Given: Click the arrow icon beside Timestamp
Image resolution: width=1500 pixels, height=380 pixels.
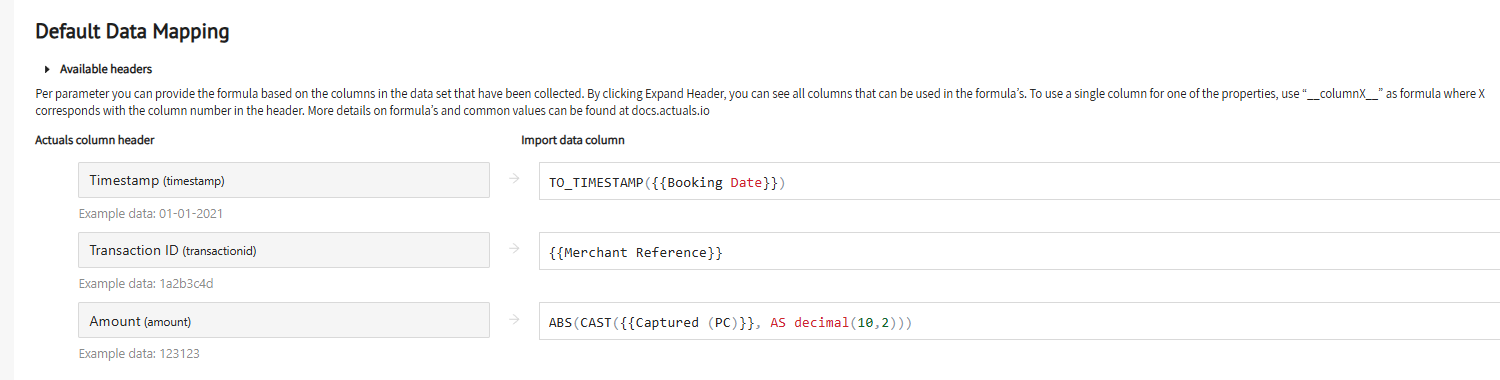Looking at the screenshot, I should coord(515,179).
